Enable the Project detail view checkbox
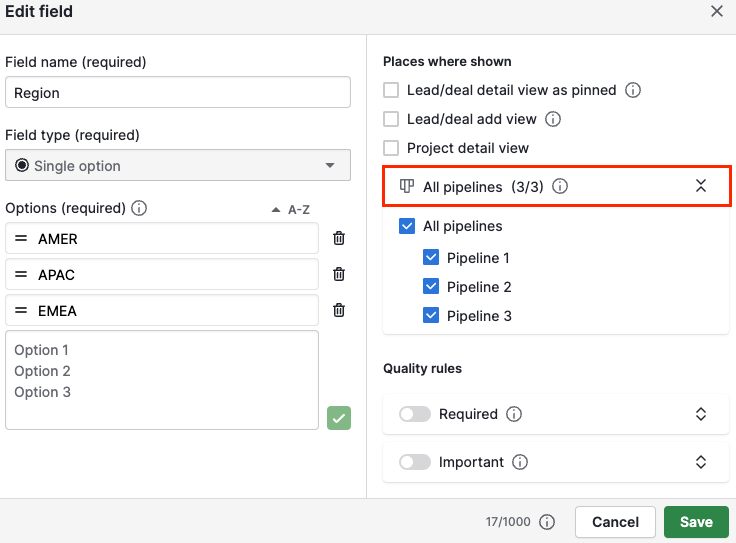Screen dimensions: 736x543 [391, 148]
